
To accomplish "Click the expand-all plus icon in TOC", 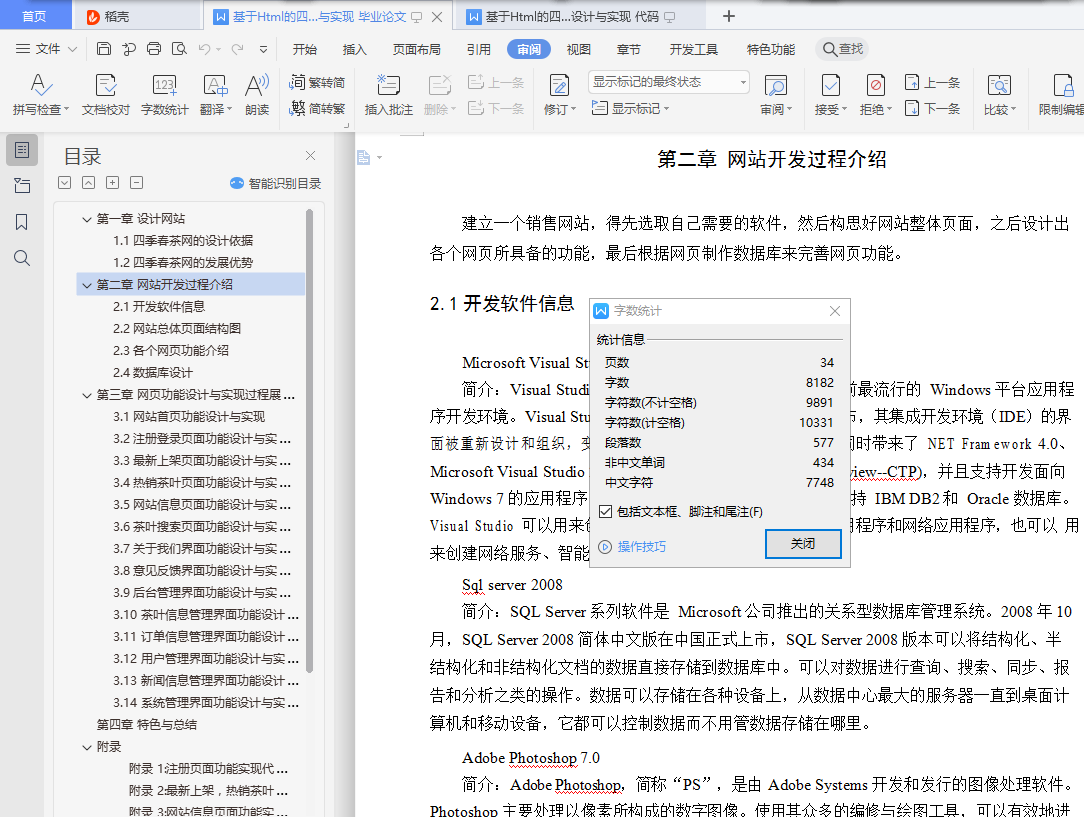I will point(112,182).
